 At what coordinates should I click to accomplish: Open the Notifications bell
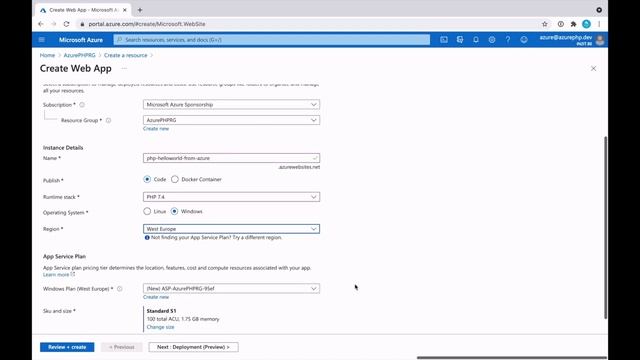click(476, 40)
